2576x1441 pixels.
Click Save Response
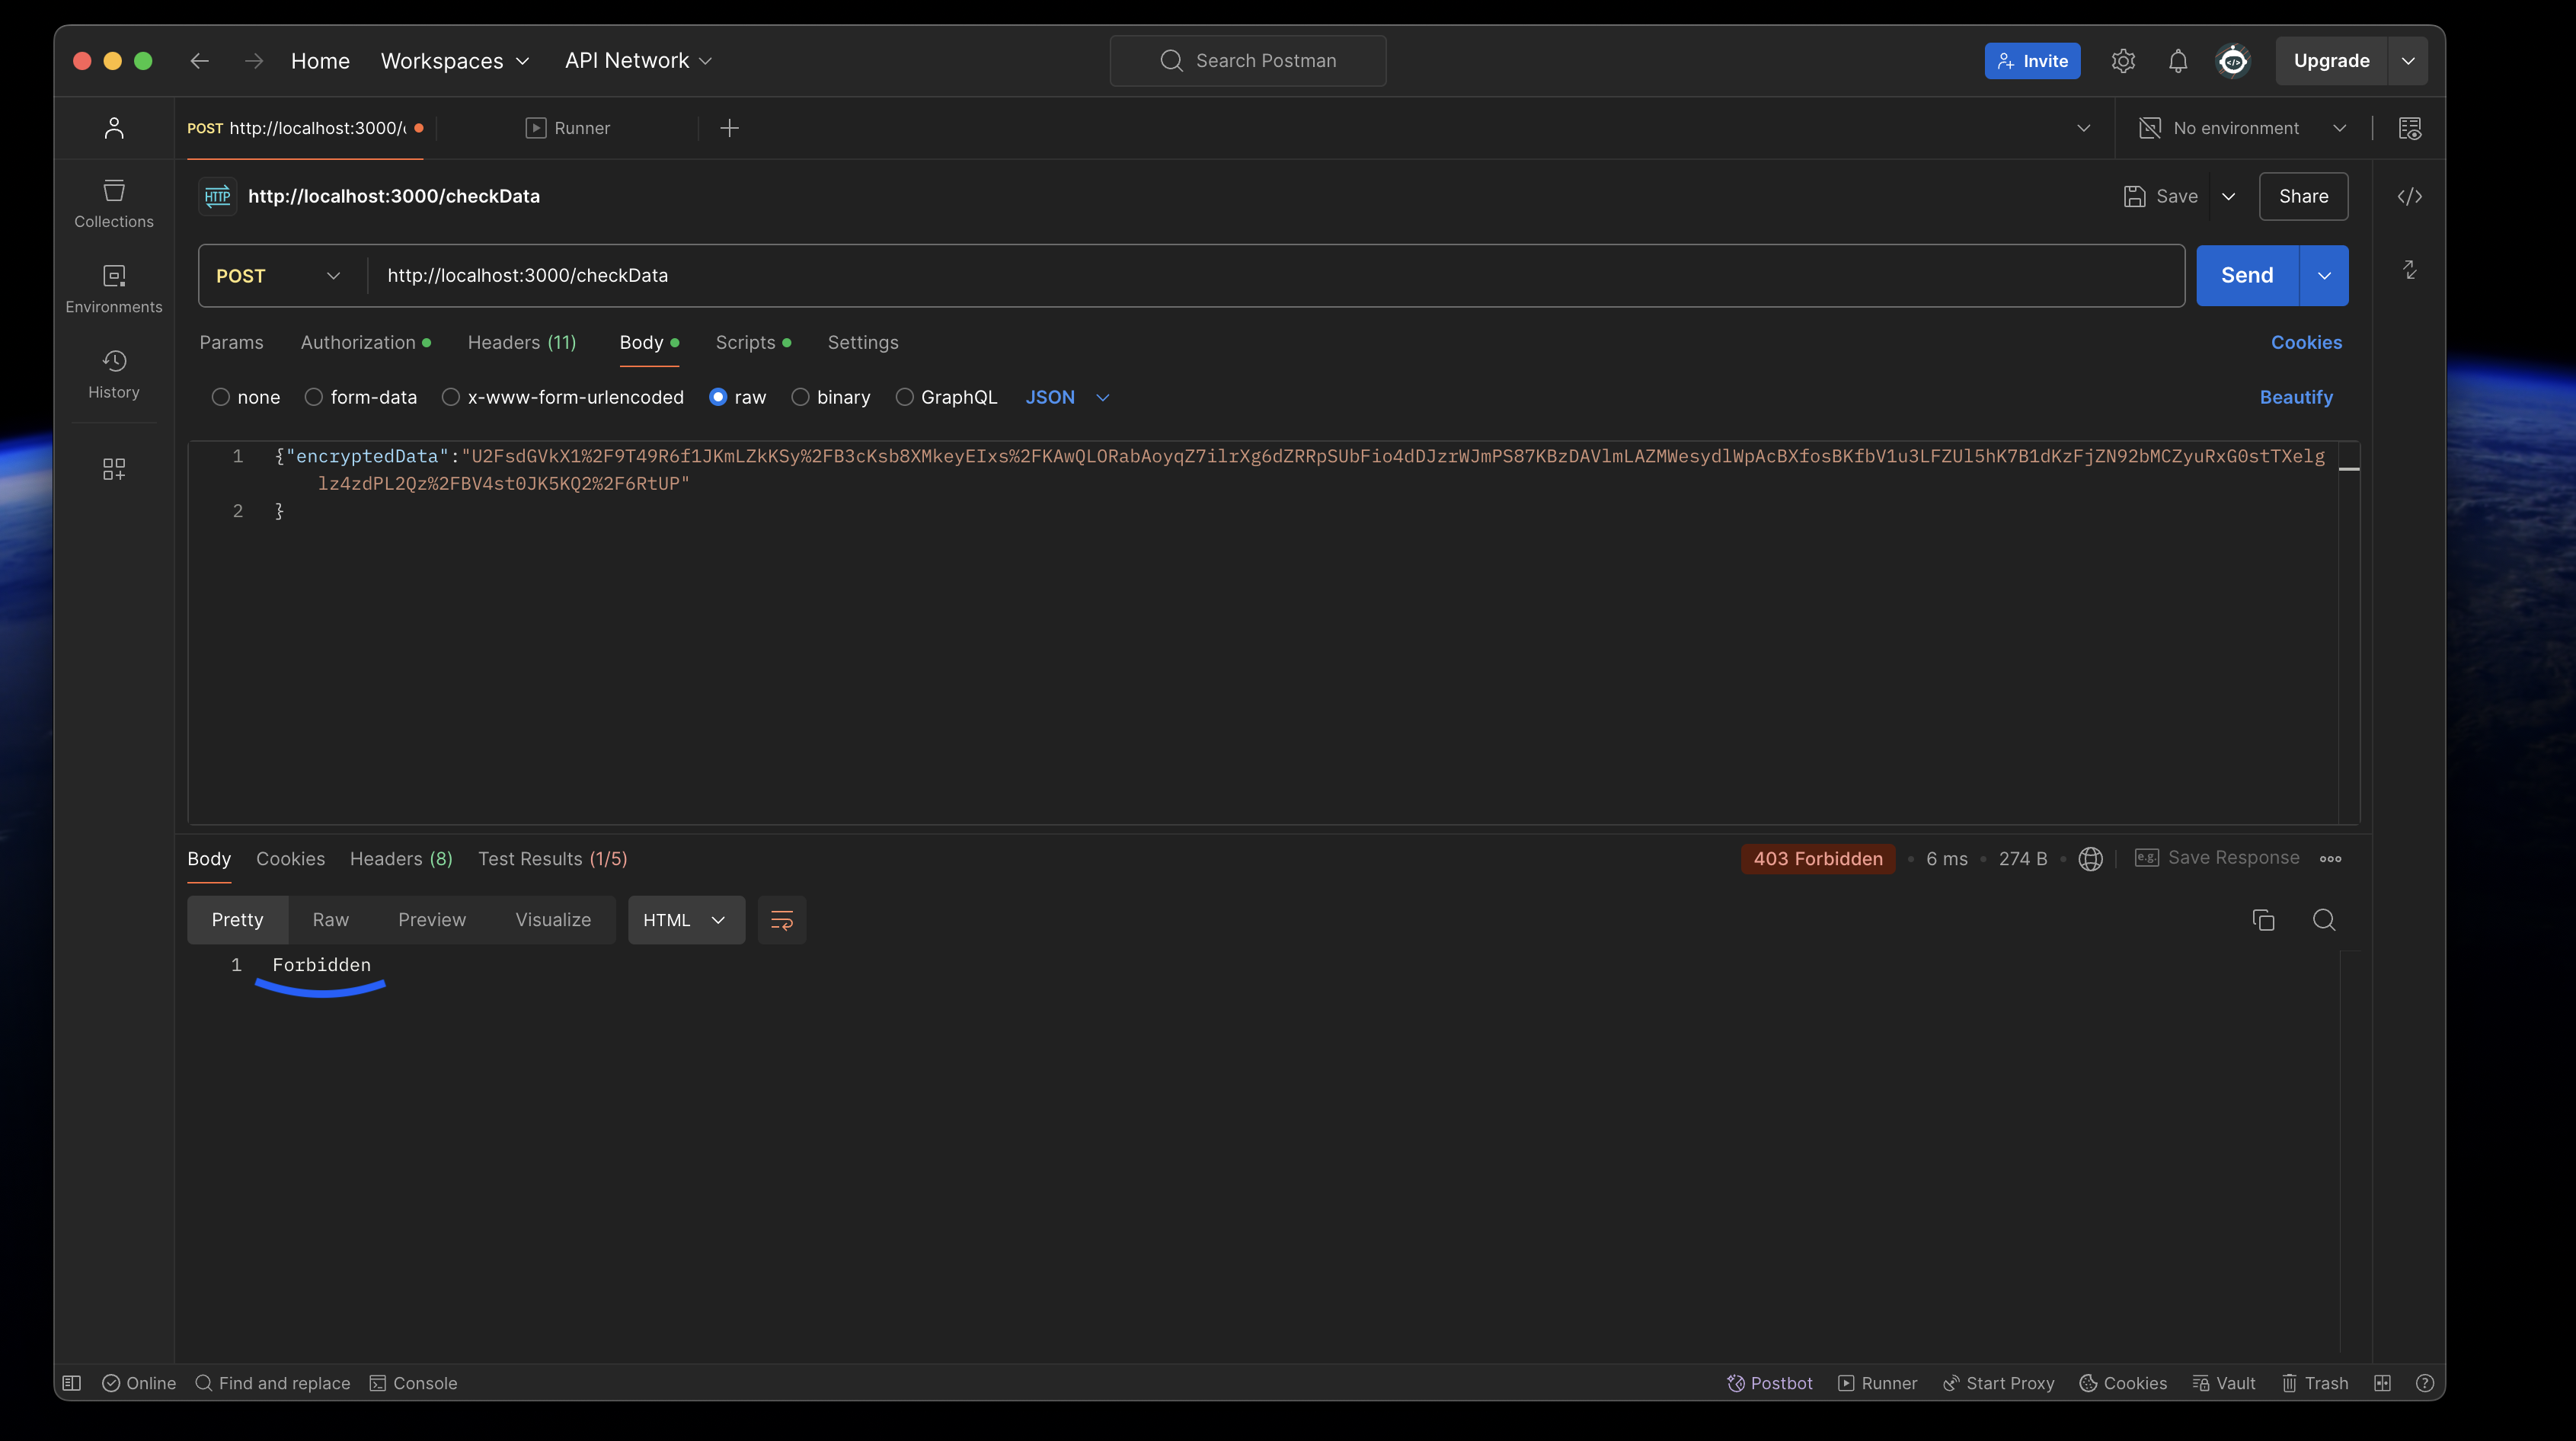(2217, 858)
